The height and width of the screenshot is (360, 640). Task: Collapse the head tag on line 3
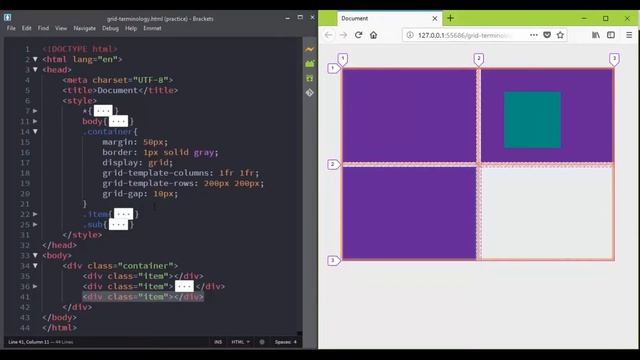point(35,70)
